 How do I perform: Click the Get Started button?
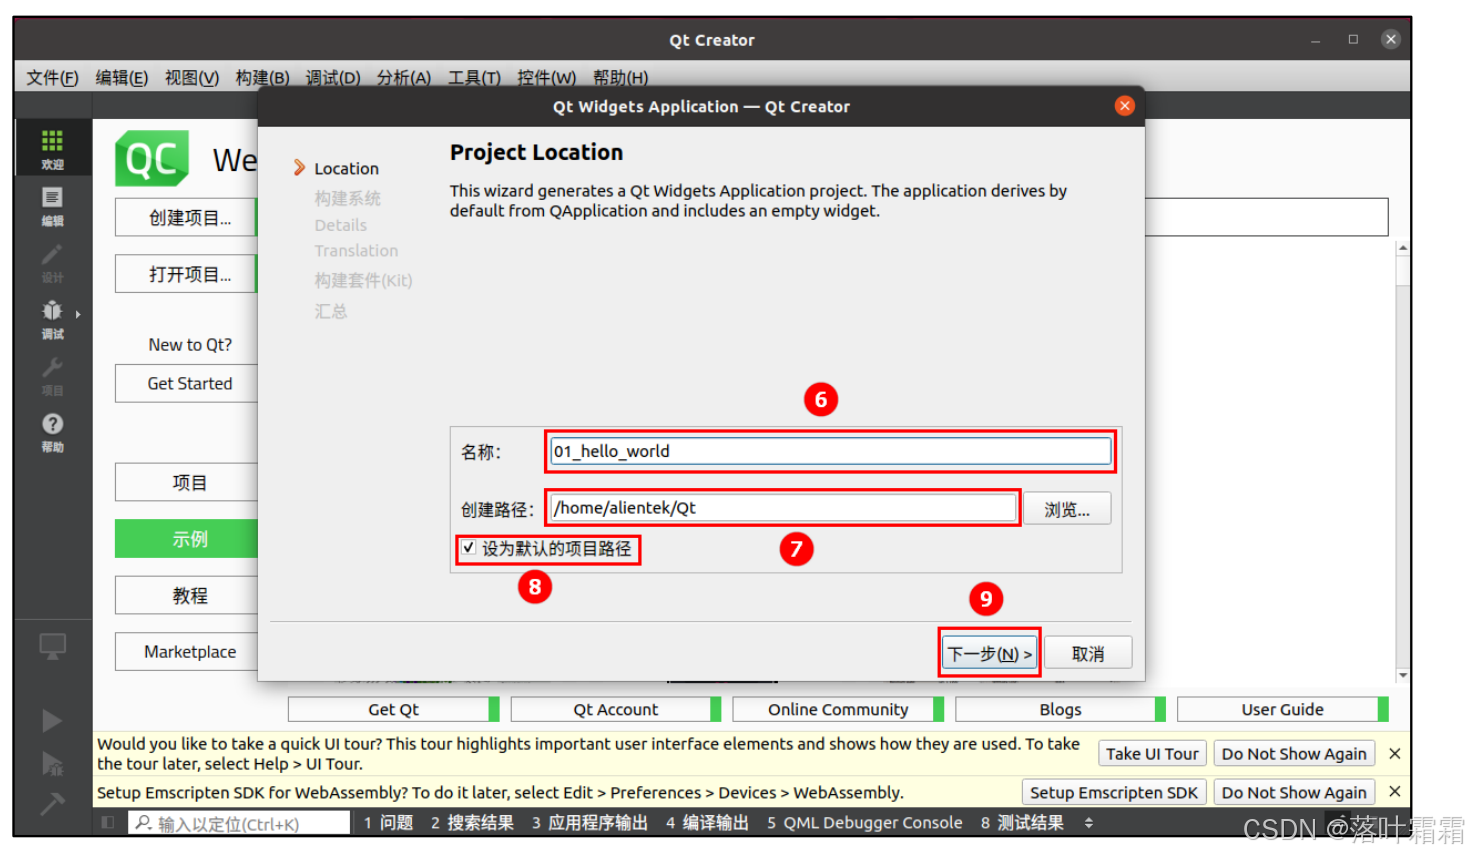[188, 383]
